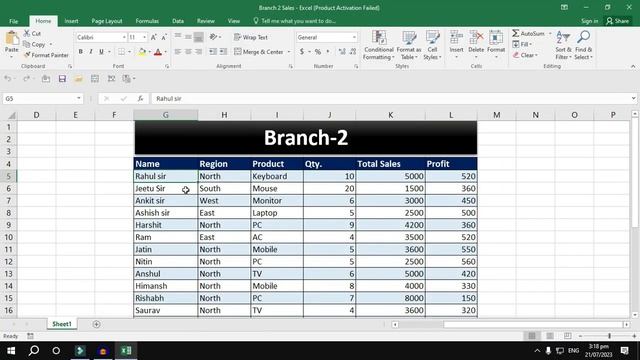Click the Fill Color bucket icon

click(x=142, y=52)
